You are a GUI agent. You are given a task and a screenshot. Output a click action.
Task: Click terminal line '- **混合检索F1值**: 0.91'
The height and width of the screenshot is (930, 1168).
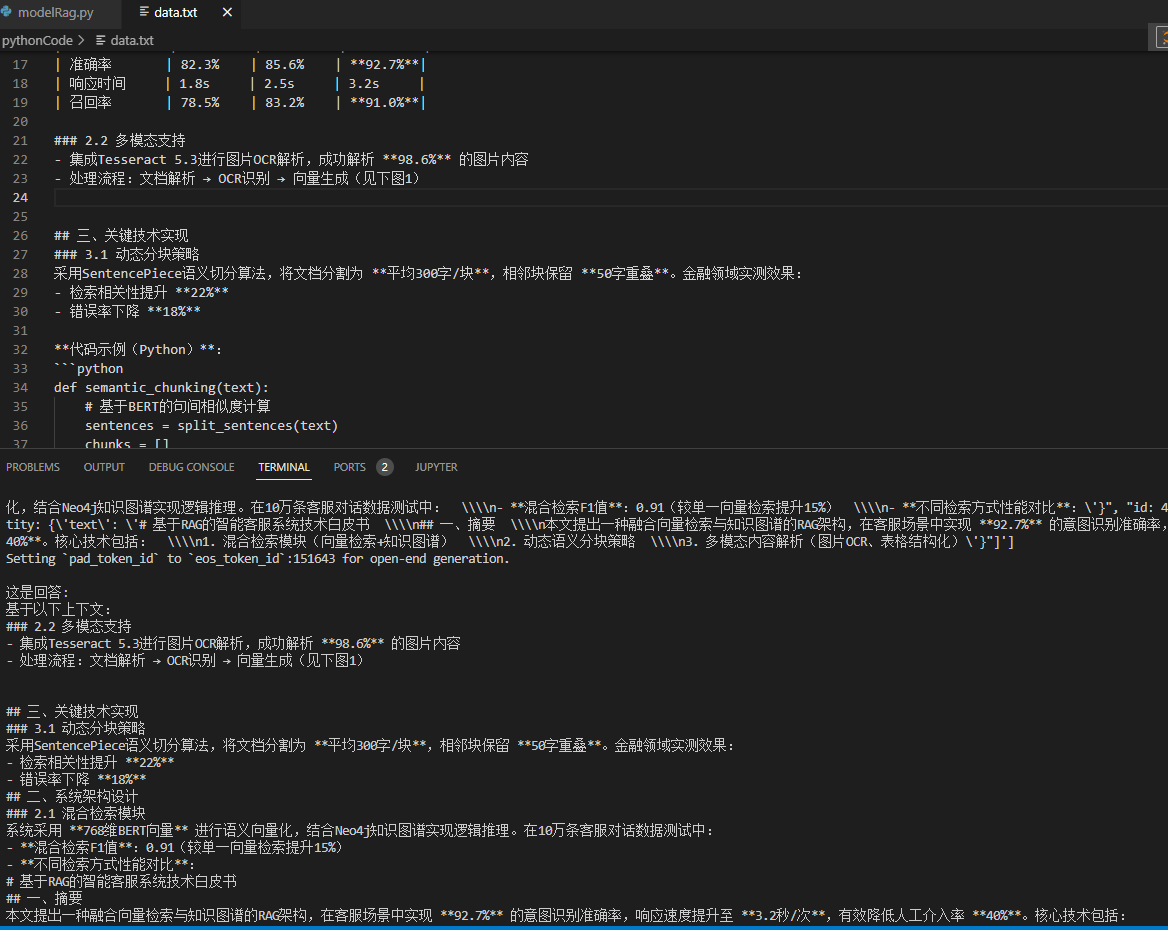pos(174,848)
